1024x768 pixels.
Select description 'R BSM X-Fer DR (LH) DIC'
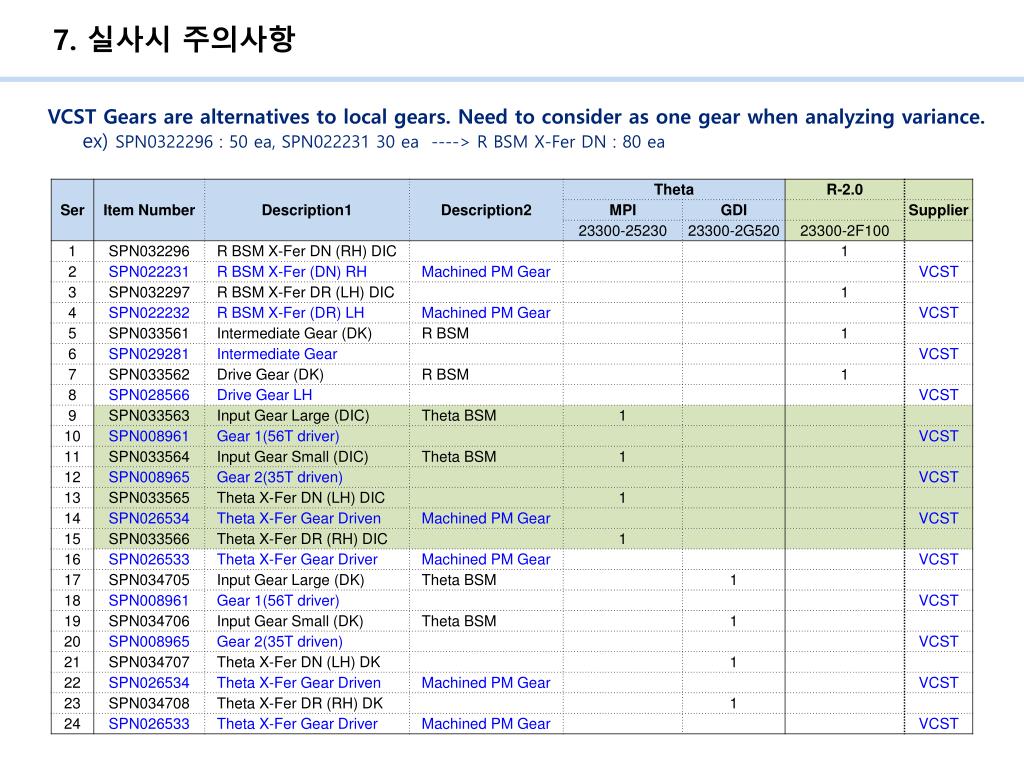click(x=306, y=293)
